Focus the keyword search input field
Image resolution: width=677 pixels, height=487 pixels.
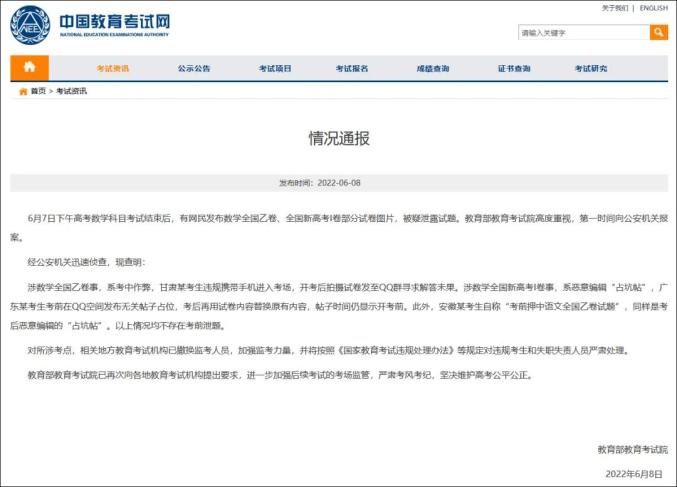[x=584, y=32]
